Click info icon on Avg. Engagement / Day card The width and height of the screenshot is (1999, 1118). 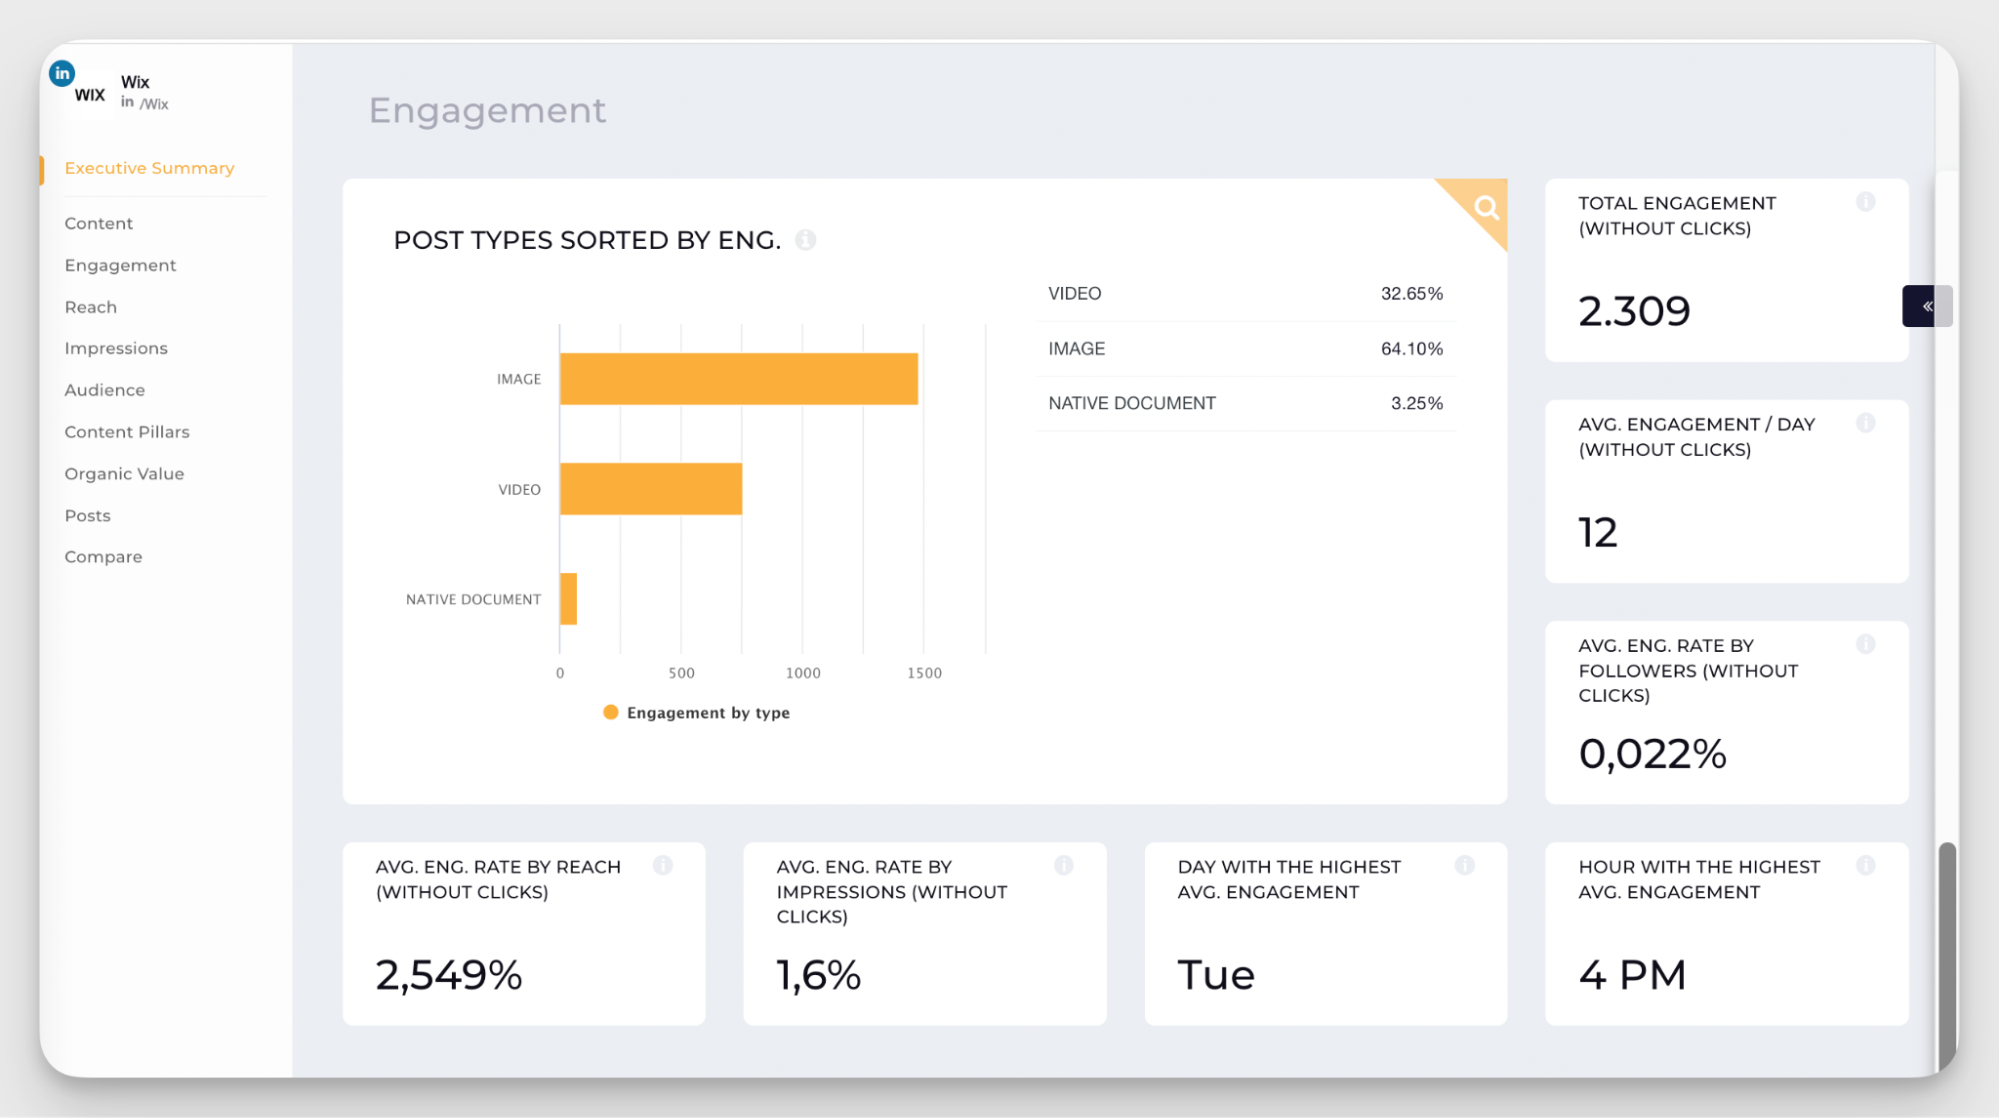pos(1866,423)
